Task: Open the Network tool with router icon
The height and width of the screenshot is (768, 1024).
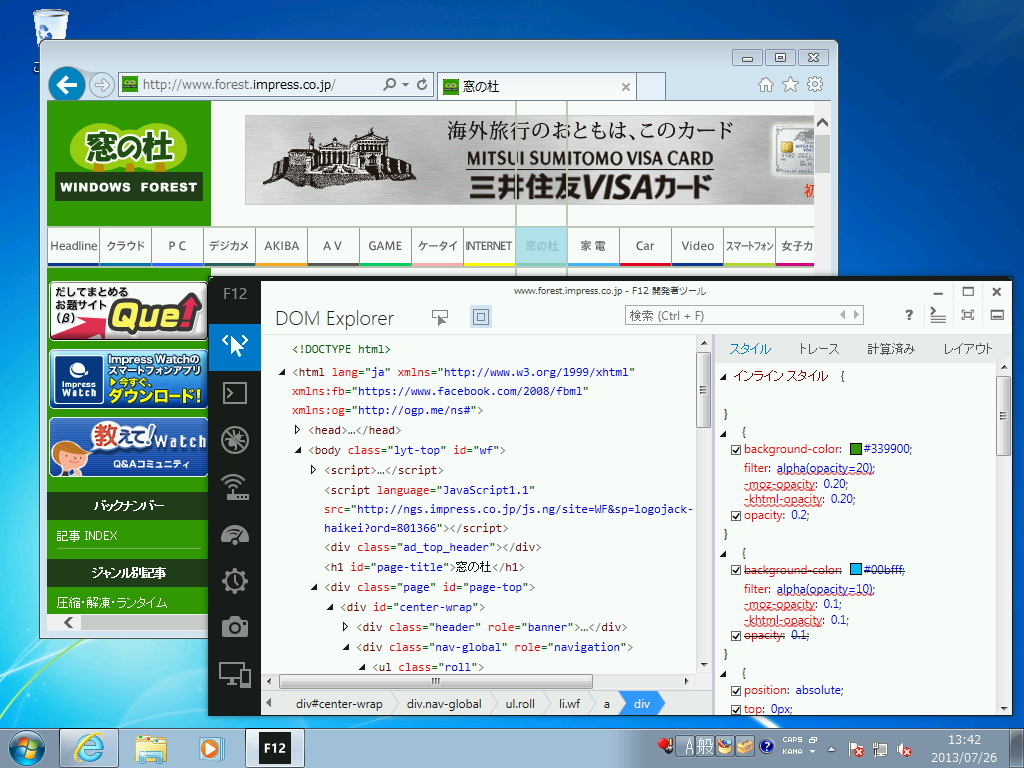Action: [234, 487]
